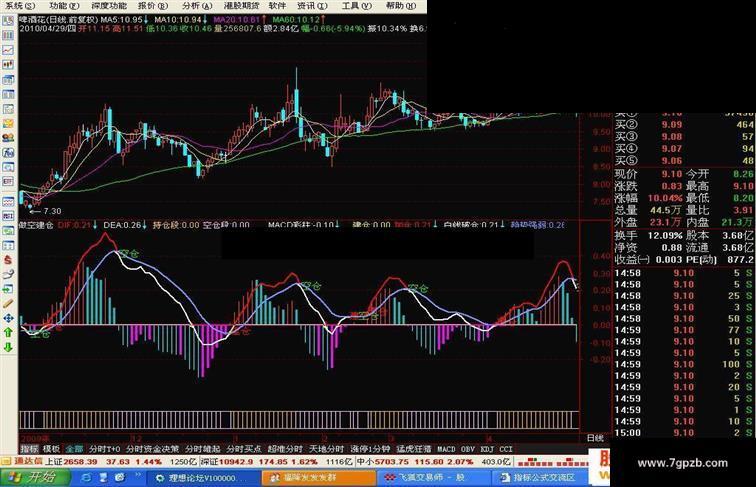This screenshot has width=756, height=487.
Task: Click the 买⑤ 9.06 bid row
Action: click(x=684, y=161)
